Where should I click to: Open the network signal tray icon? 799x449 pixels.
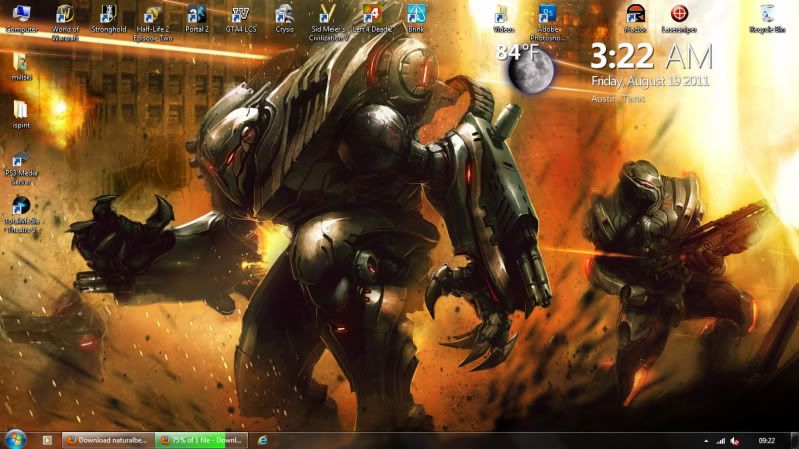(x=721, y=441)
